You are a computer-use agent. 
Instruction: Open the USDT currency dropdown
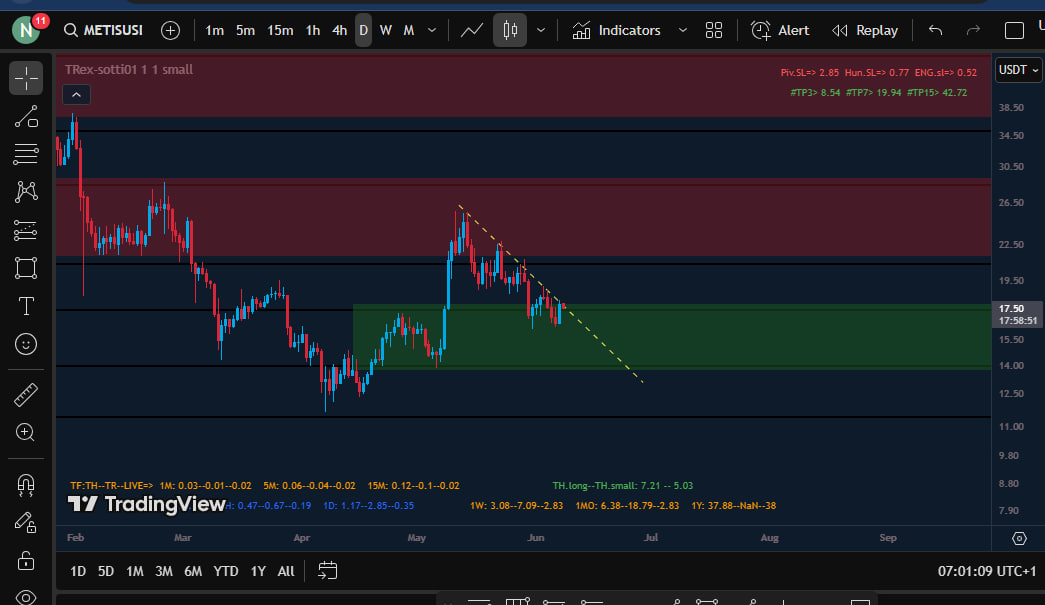click(x=1018, y=70)
